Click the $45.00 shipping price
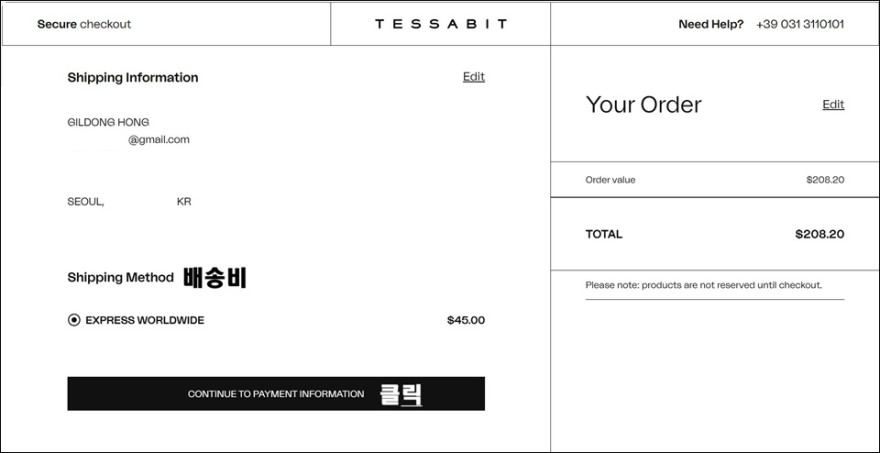The width and height of the screenshot is (880, 453). click(x=466, y=321)
